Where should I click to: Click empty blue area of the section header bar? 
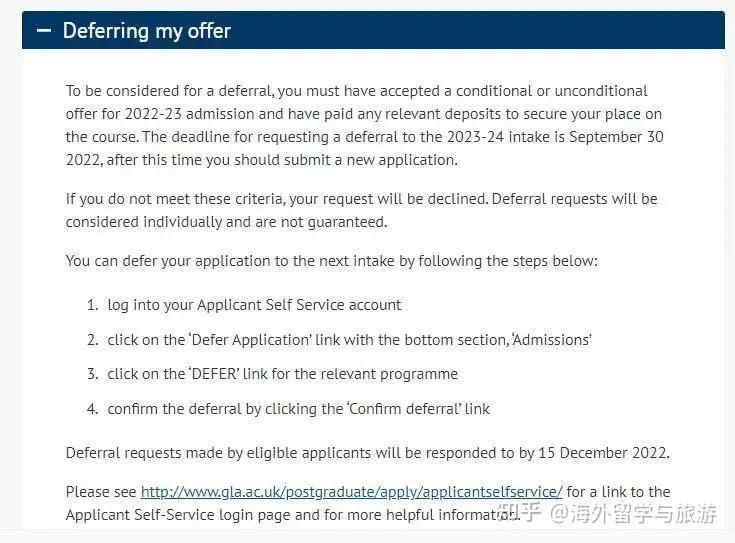click(x=478, y=30)
